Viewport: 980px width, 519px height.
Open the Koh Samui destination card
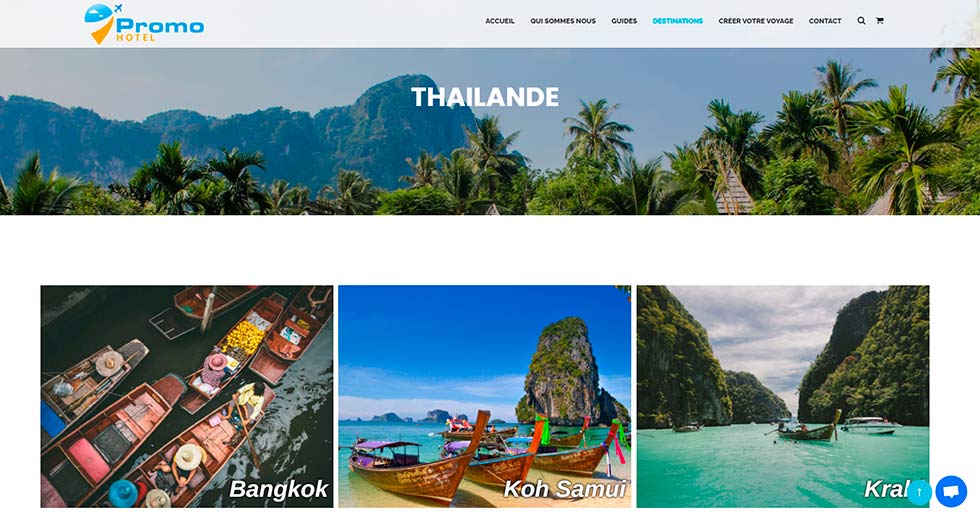tap(484, 396)
